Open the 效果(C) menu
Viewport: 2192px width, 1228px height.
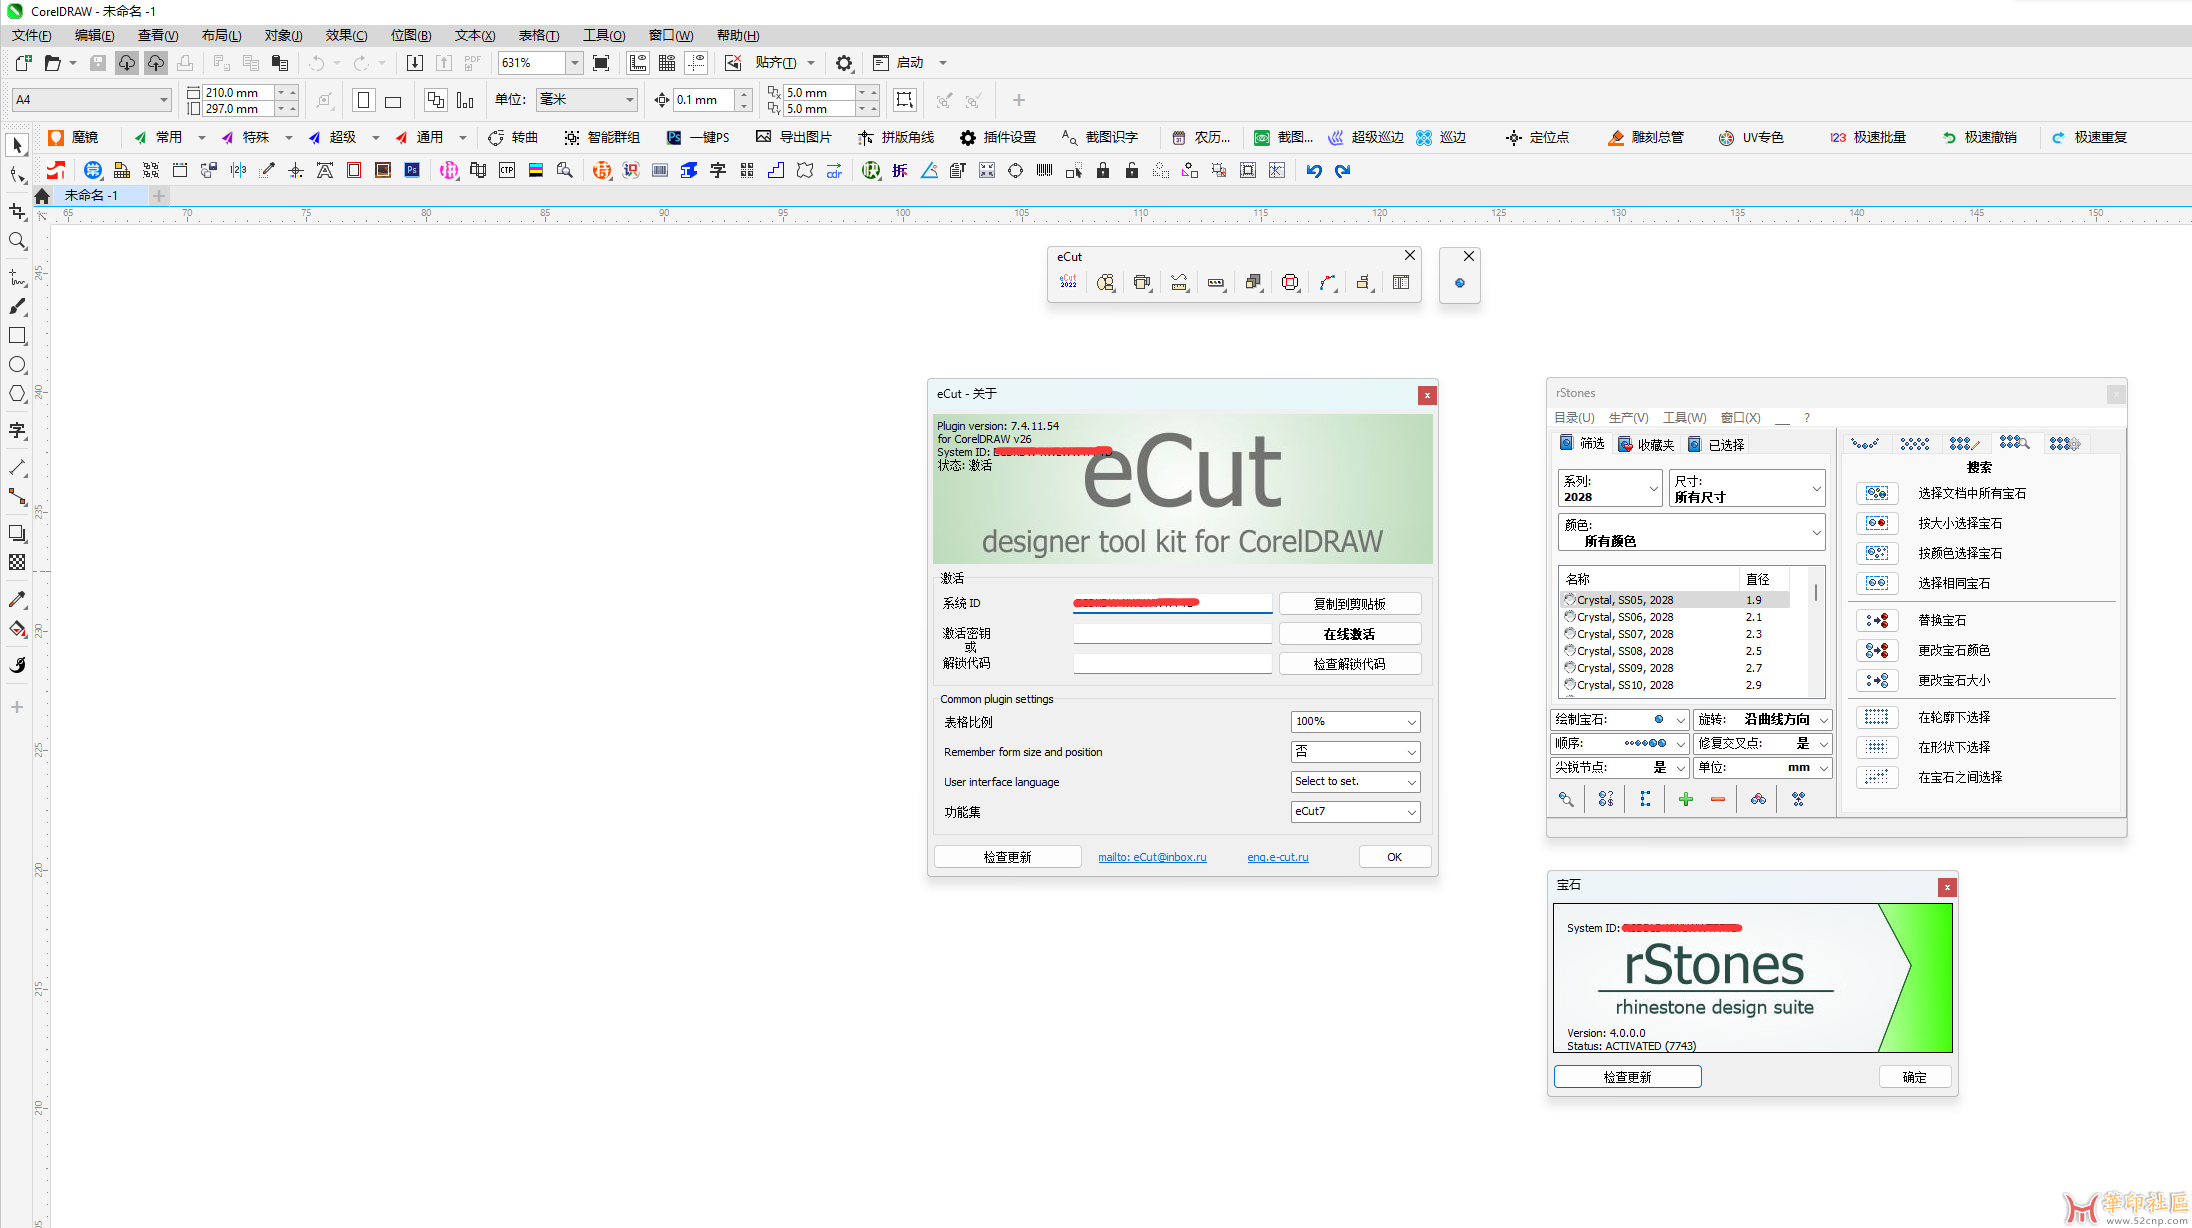(x=346, y=35)
